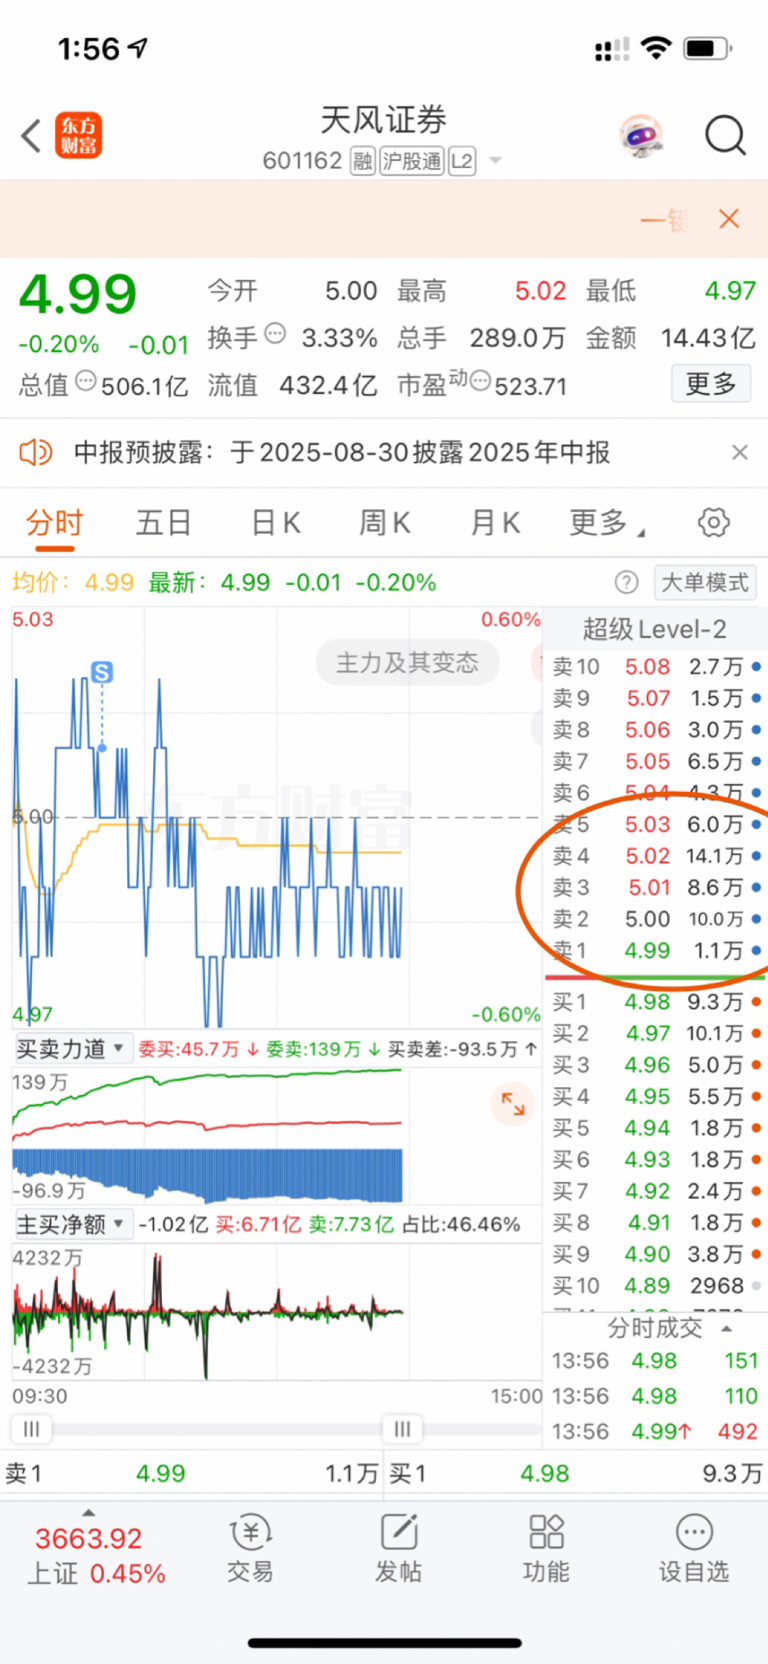Open the 东方财富 logo icon
Image resolution: width=768 pixels, height=1664 pixels.
click(78, 136)
